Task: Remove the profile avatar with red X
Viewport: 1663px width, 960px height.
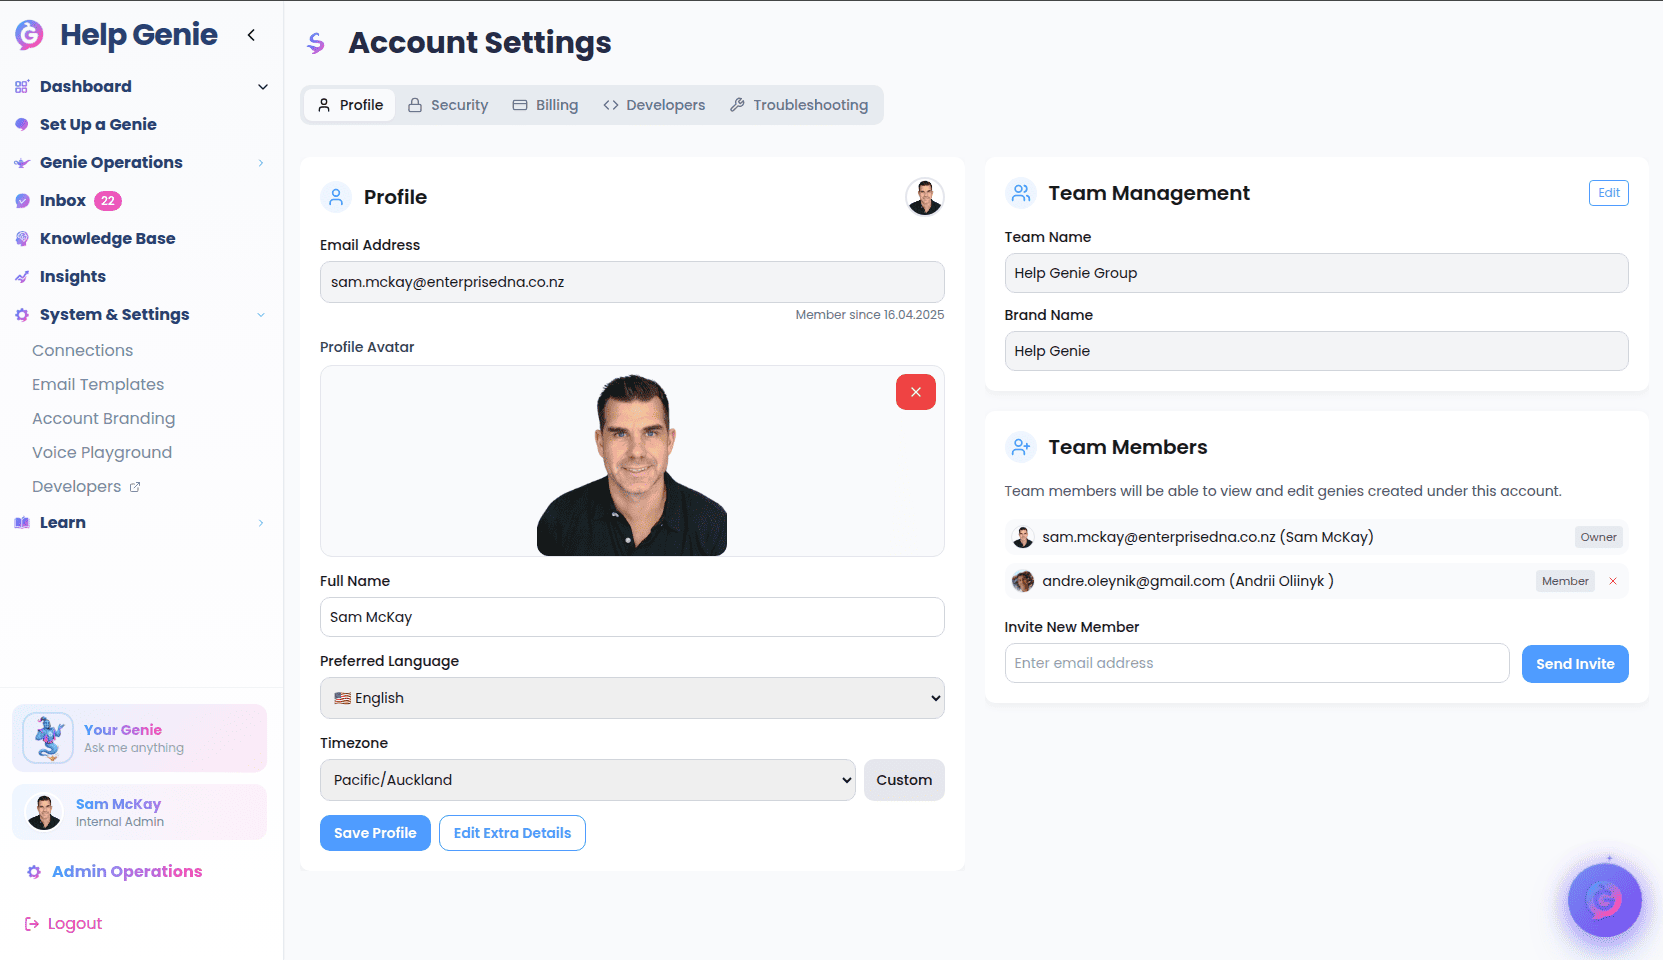Action: pyautogui.click(x=916, y=392)
